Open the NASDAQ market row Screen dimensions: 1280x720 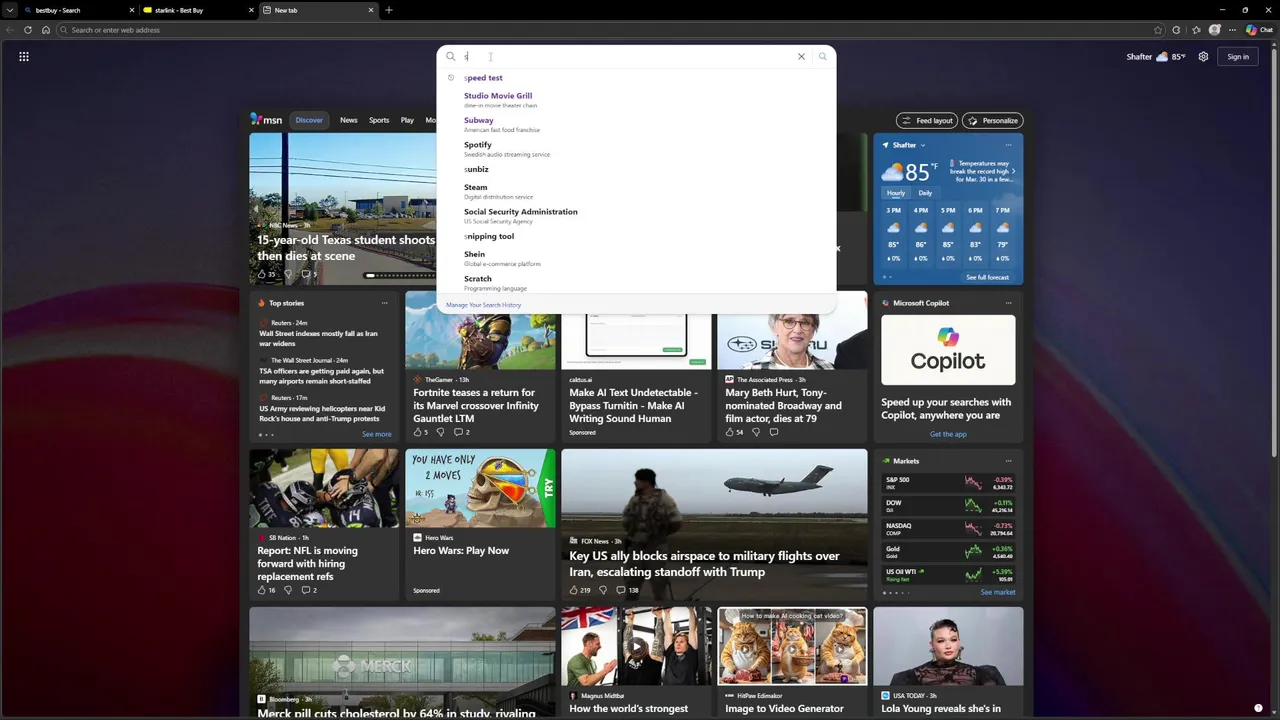948,528
